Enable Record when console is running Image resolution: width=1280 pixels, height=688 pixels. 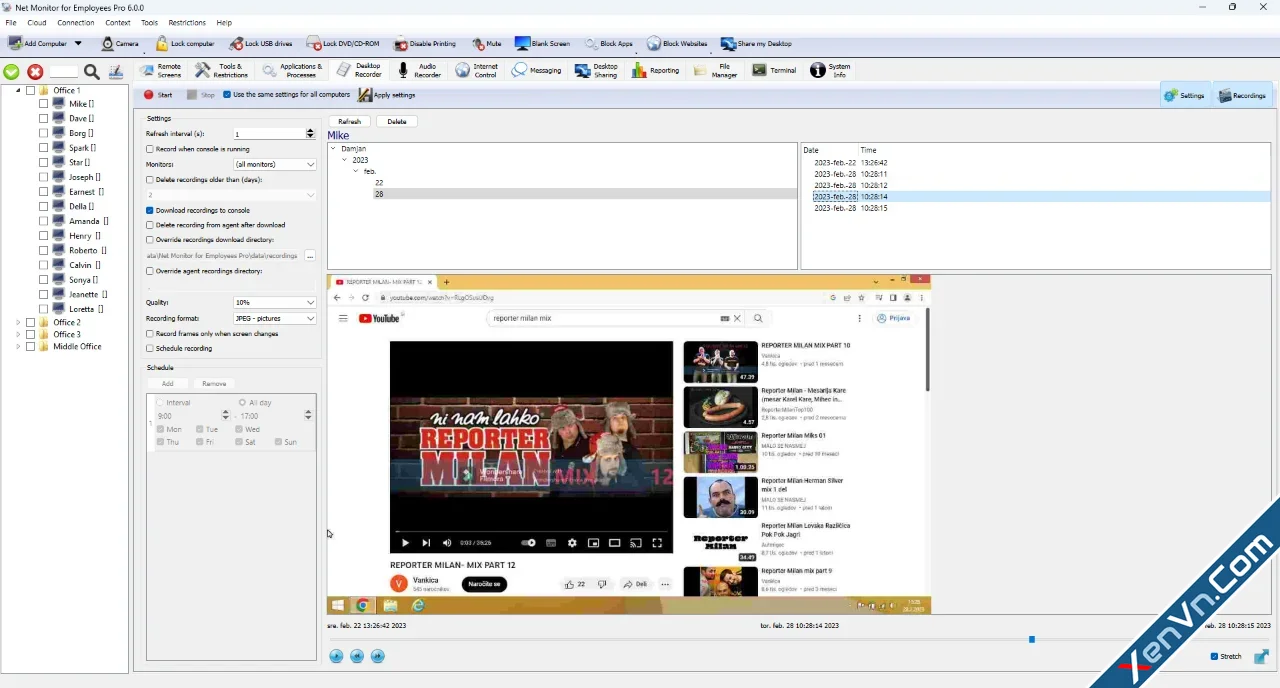click(x=150, y=149)
